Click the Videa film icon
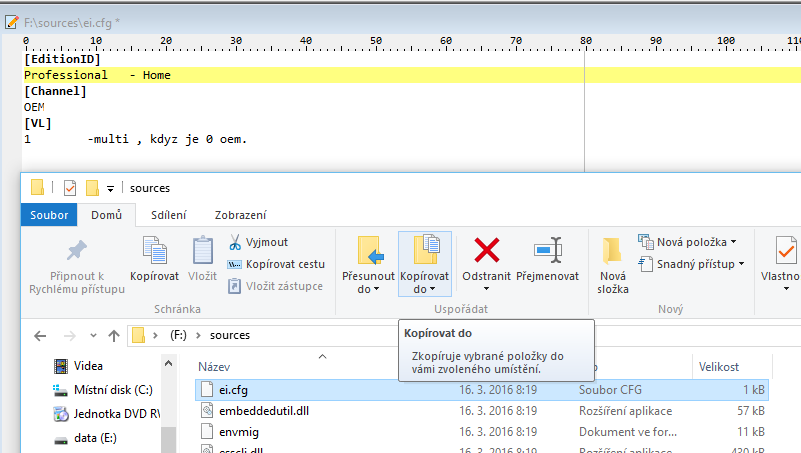This screenshot has height=453, width=801. [61, 366]
